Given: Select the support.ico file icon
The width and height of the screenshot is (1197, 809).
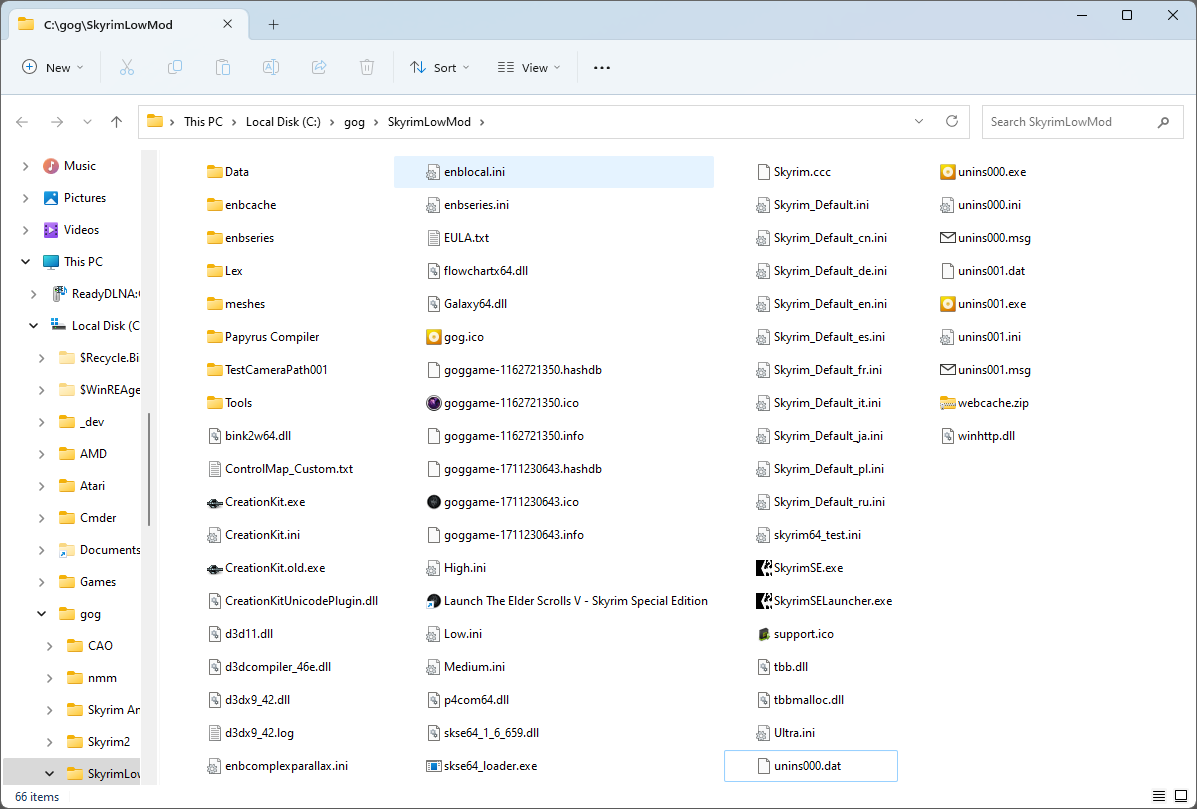Looking at the screenshot, I should tap(763, 634).
